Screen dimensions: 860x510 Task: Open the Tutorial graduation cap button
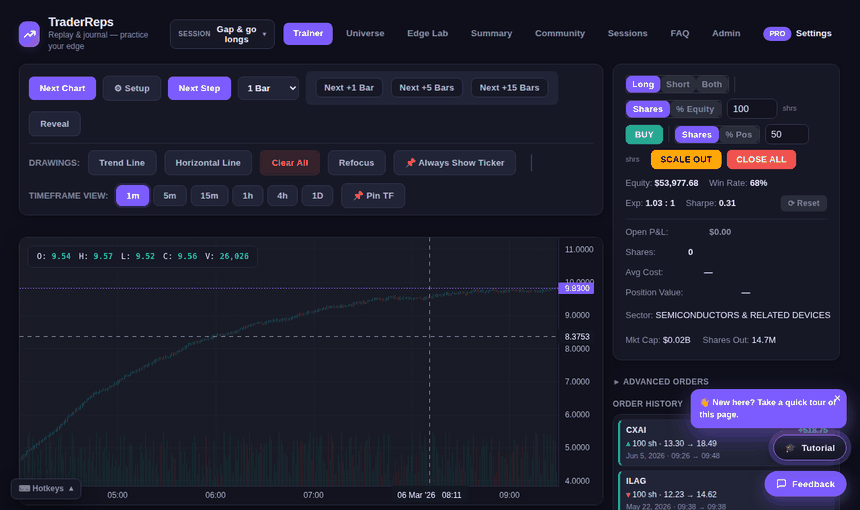coord(810,448)
